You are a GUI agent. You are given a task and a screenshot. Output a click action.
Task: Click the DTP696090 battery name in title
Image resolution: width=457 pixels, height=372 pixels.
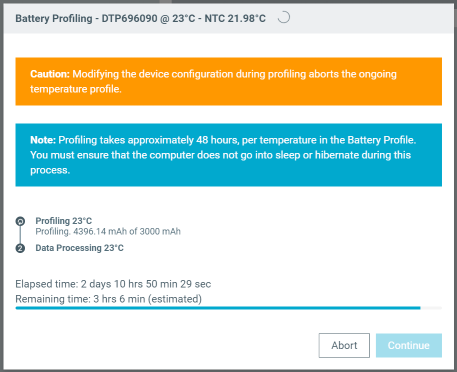point(129,18)
